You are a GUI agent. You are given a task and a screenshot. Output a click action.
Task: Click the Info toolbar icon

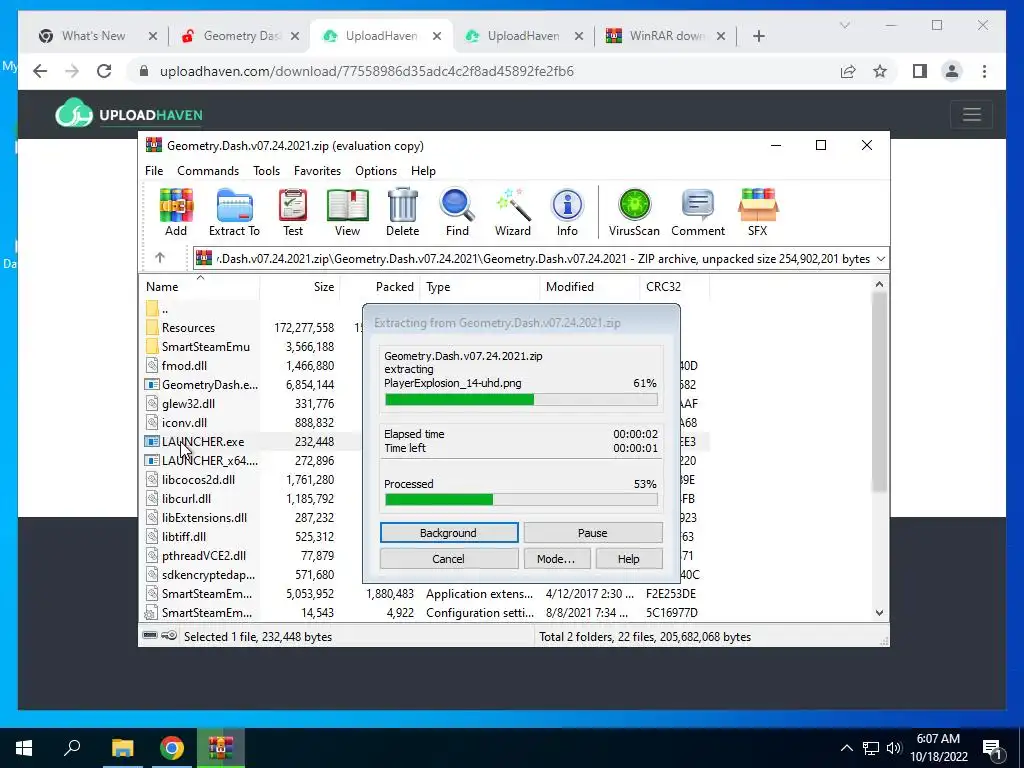567,212
